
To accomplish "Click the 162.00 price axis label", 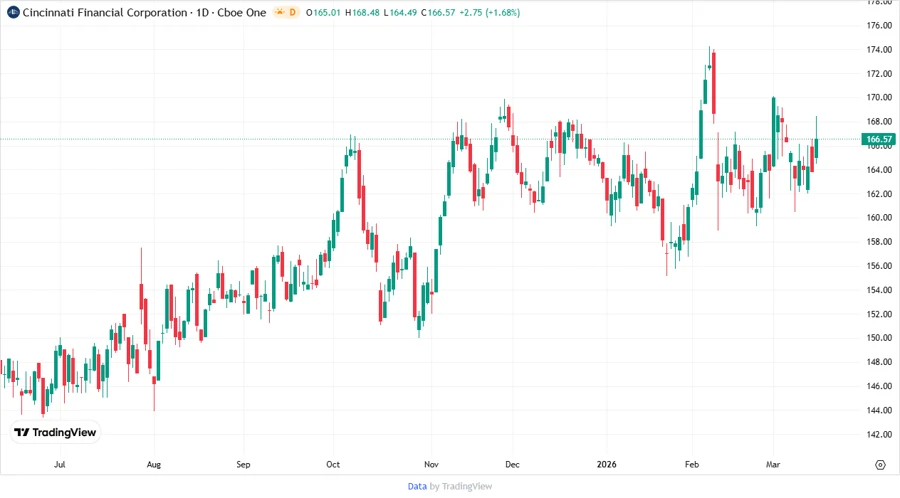I will coord(879,193).
